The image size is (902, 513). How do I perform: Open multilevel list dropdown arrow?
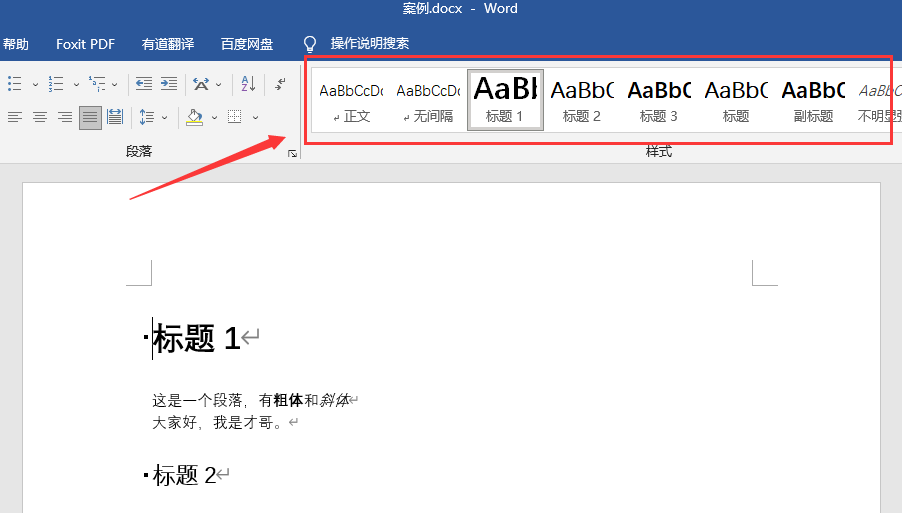point(114,85)
